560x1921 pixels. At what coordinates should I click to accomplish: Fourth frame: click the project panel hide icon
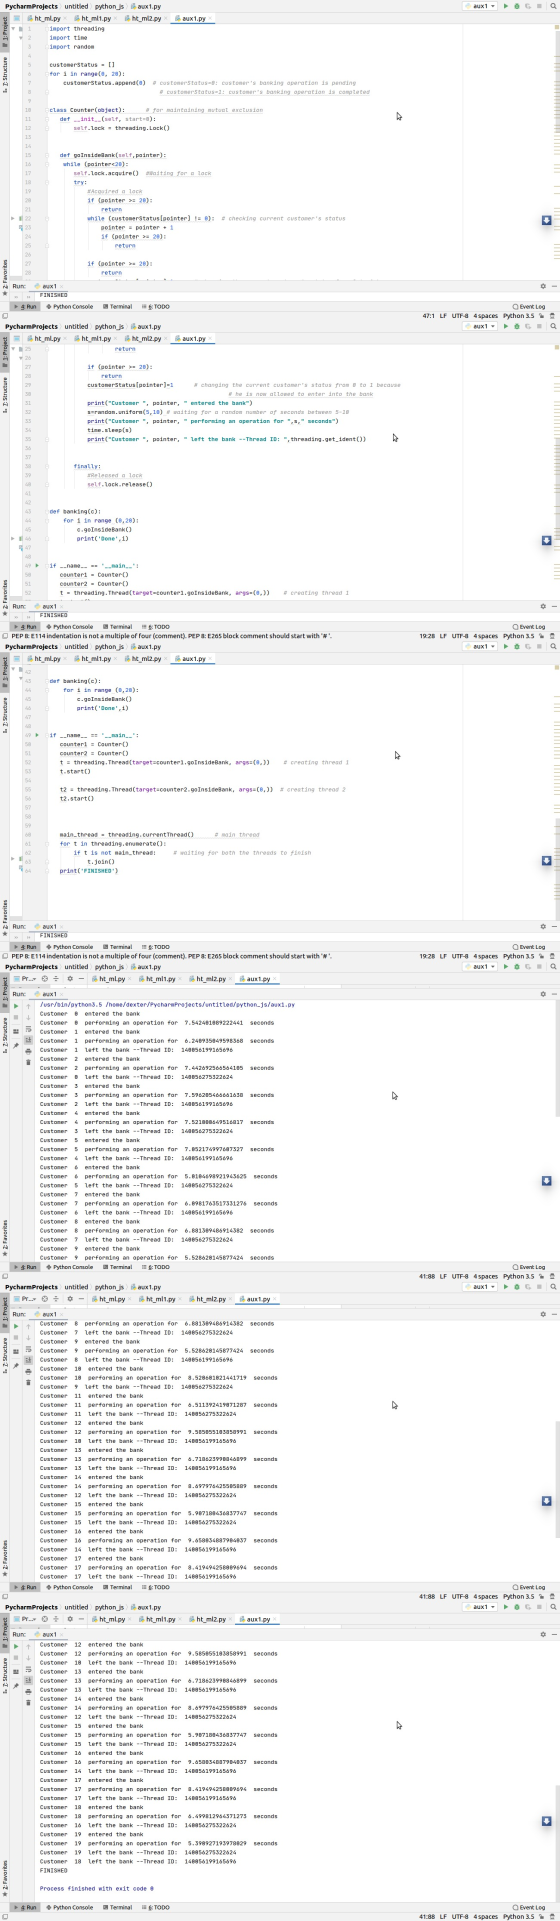click(x=82, y=978)
